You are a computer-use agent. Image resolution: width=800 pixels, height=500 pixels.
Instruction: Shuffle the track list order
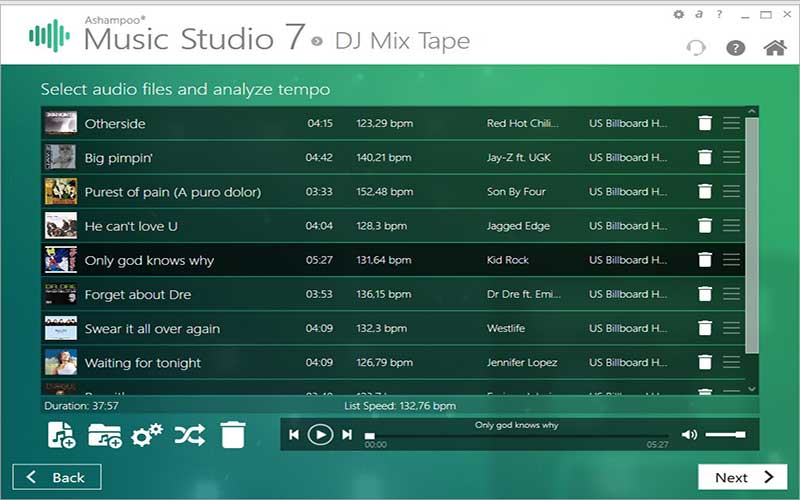pos(189,435)
